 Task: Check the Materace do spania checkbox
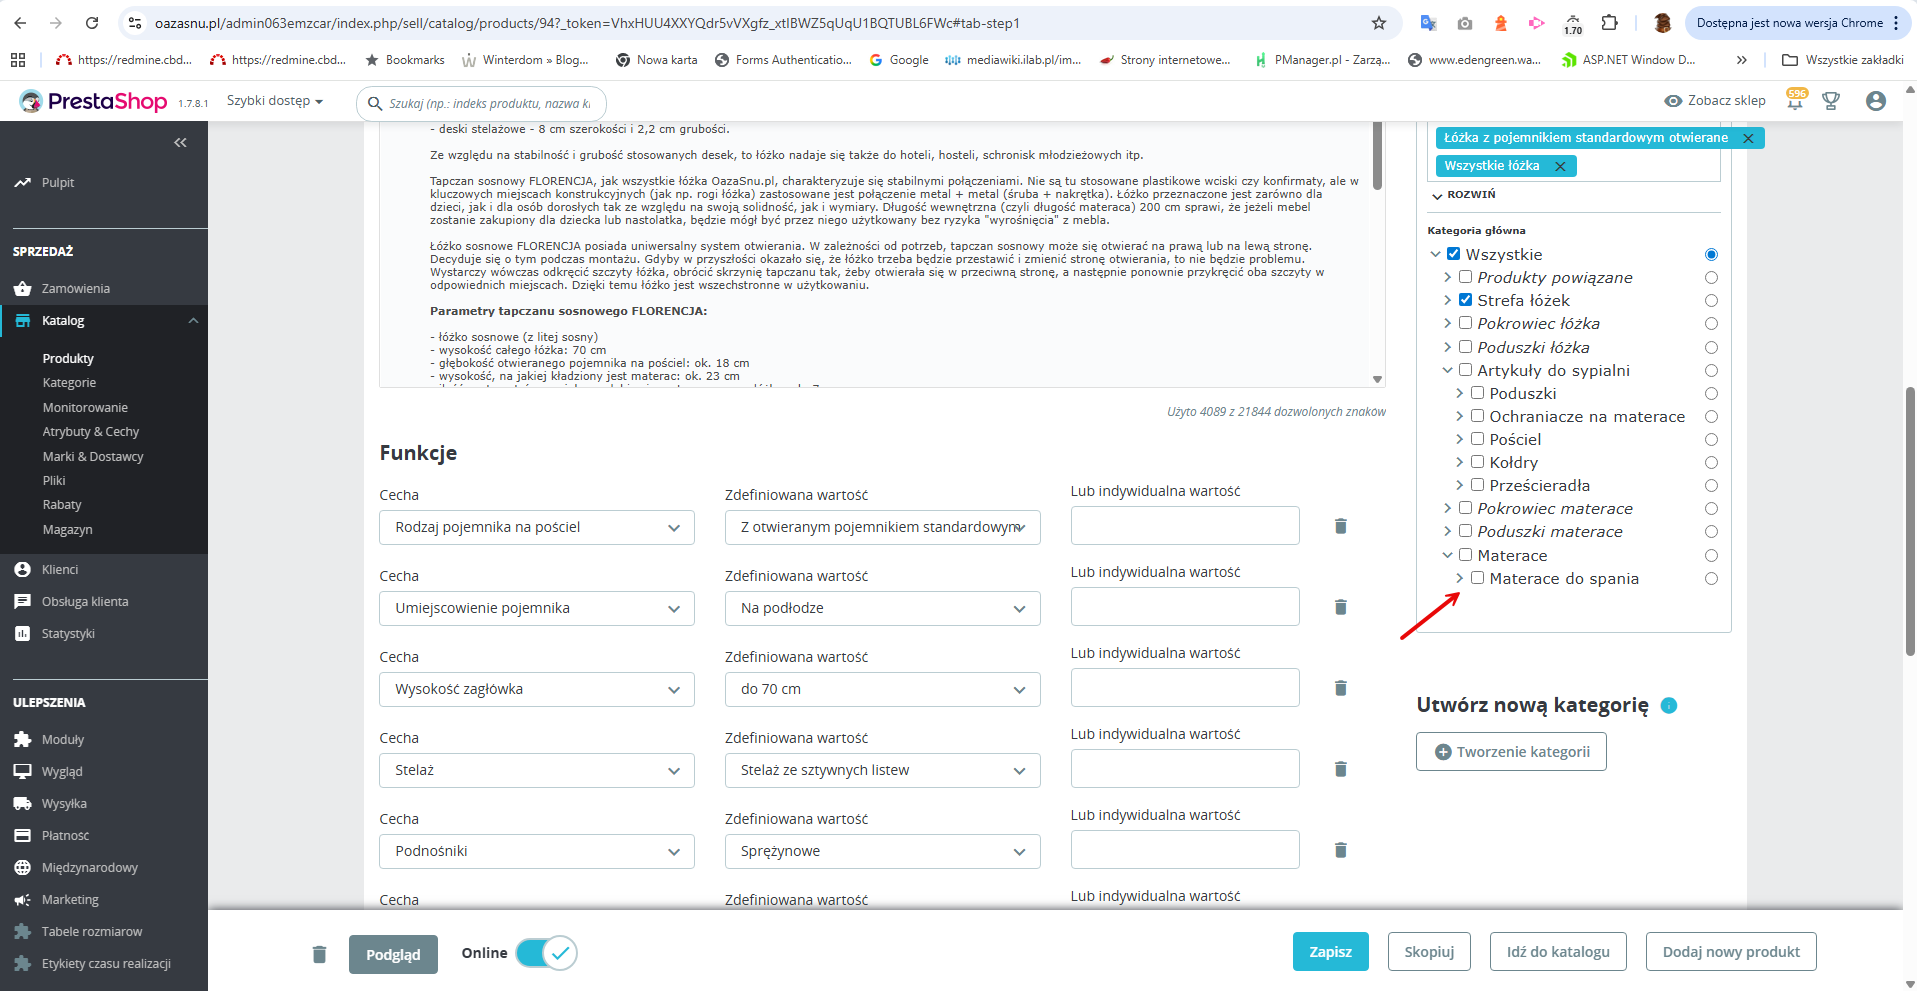1477,578
